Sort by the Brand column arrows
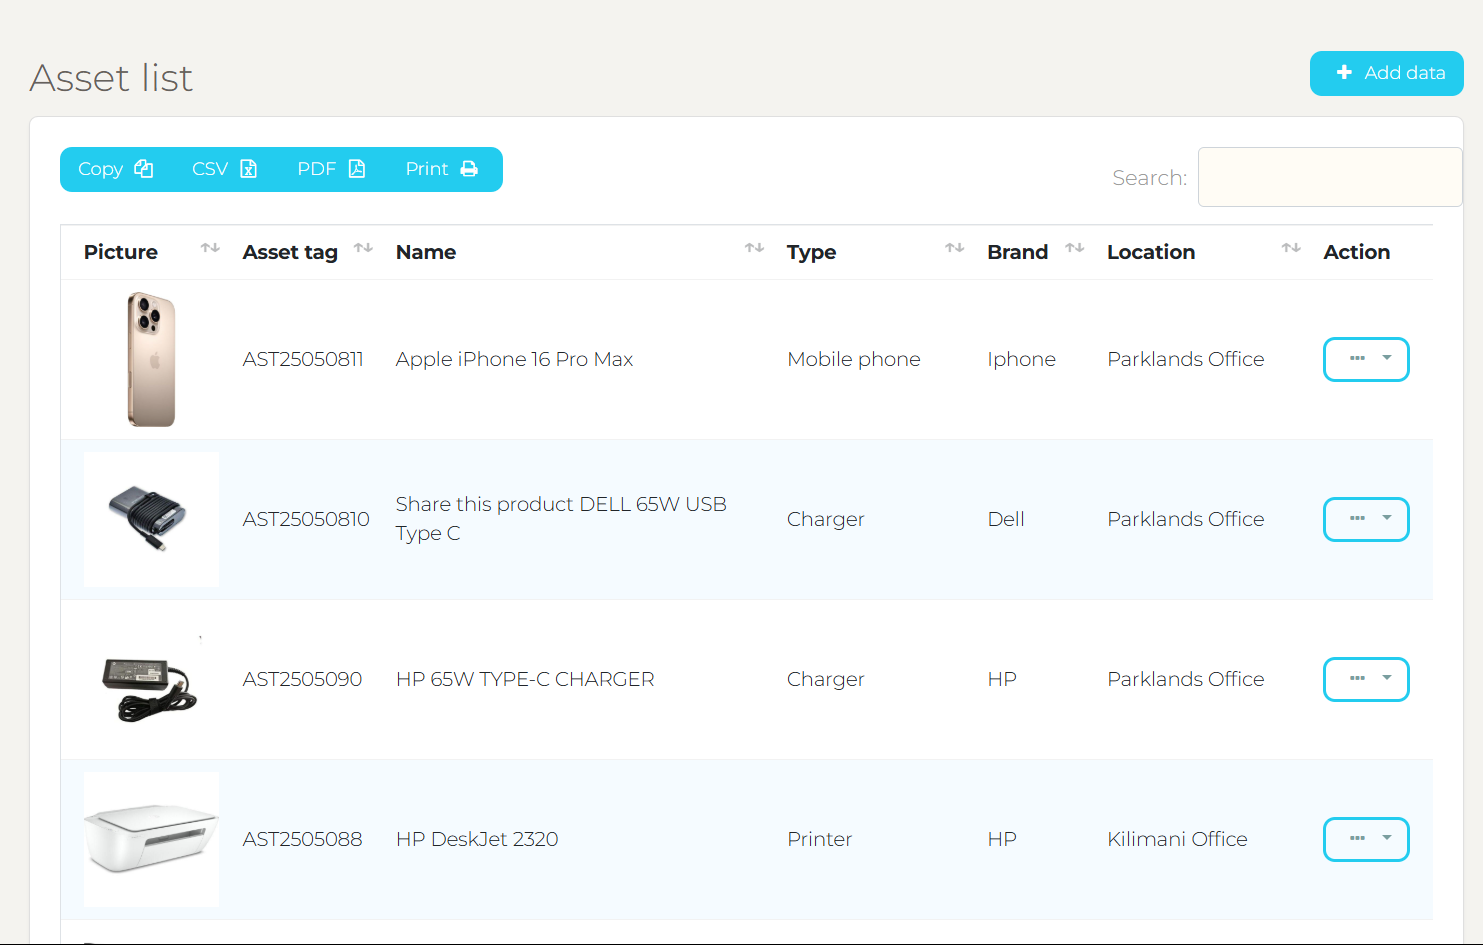This screenshot has height=945, width=1483. click(x=1075, y=248)
